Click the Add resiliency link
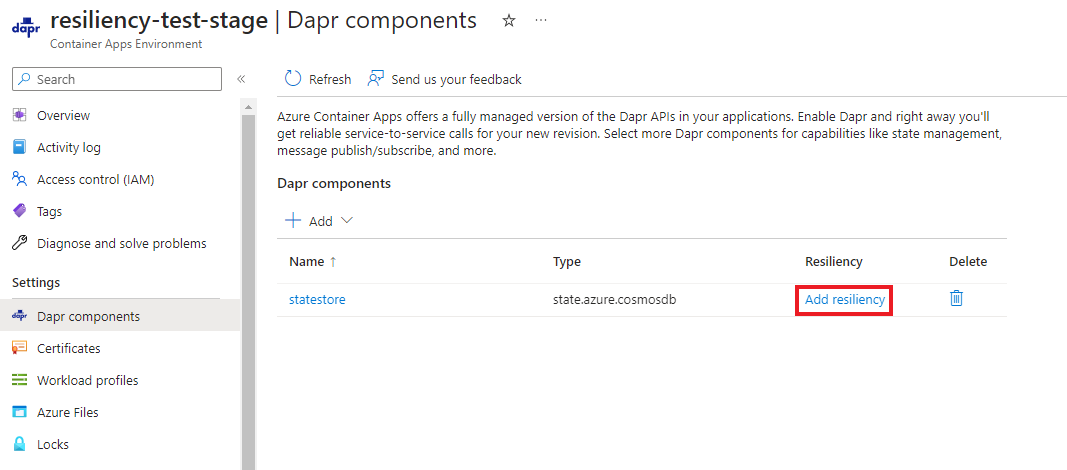 [844, 299]
